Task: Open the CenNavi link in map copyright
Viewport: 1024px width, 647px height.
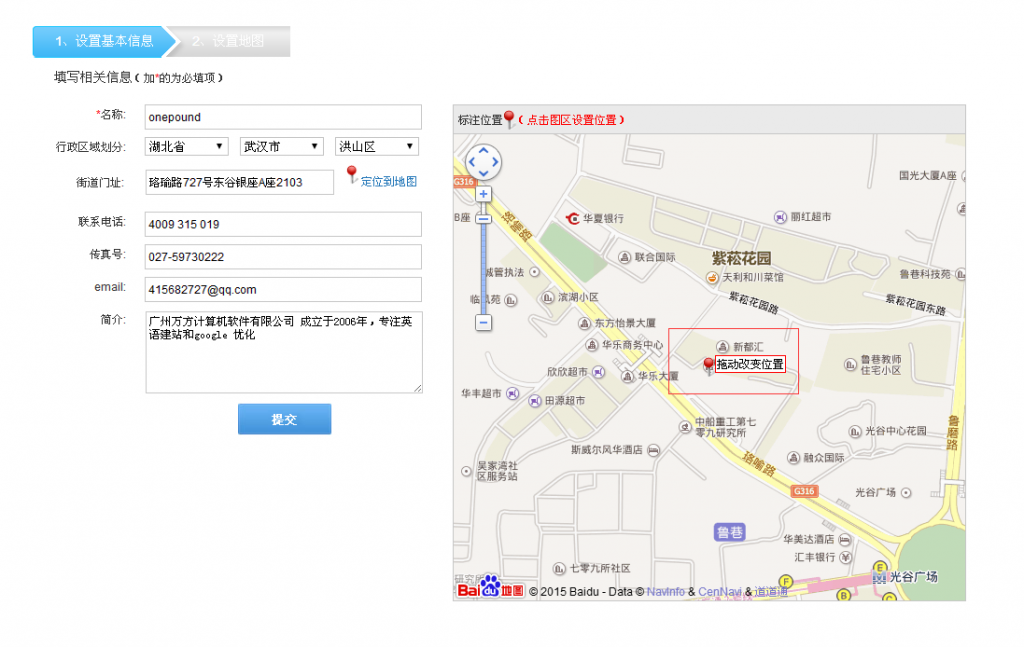Action: point(720,592)
